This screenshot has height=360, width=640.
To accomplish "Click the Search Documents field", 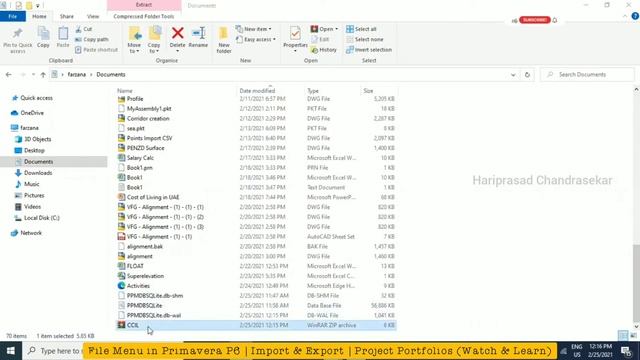I will click(x=587, y=75).
